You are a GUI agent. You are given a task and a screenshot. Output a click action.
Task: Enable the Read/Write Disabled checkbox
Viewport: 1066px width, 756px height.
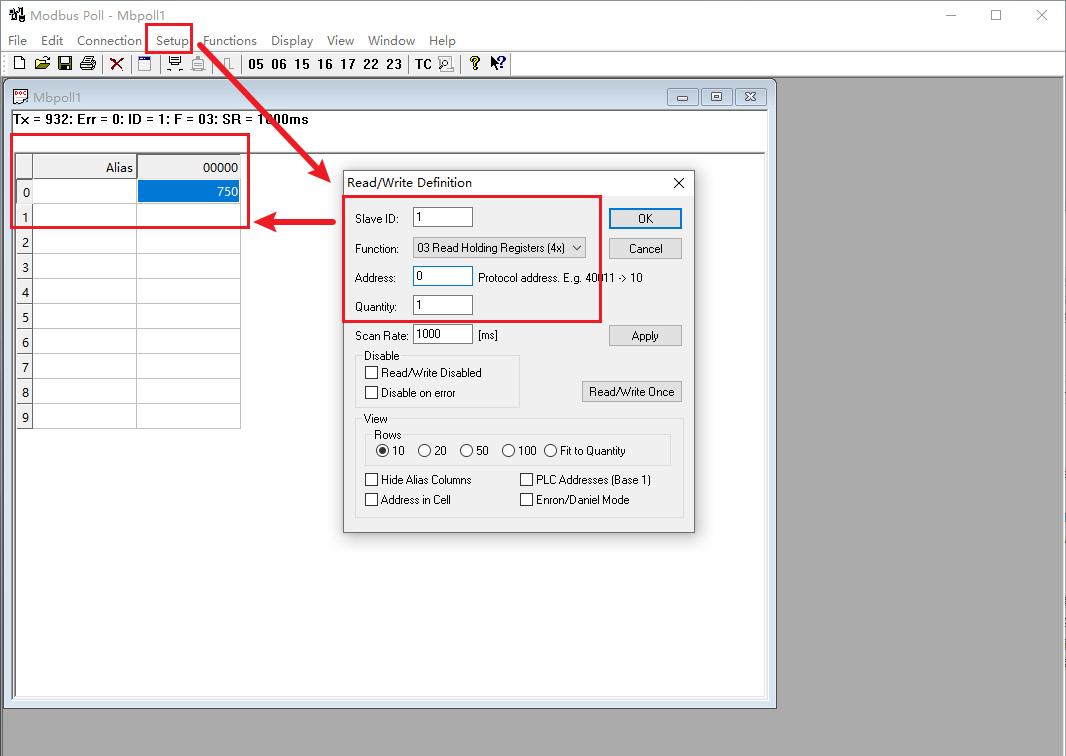[372, 373]
